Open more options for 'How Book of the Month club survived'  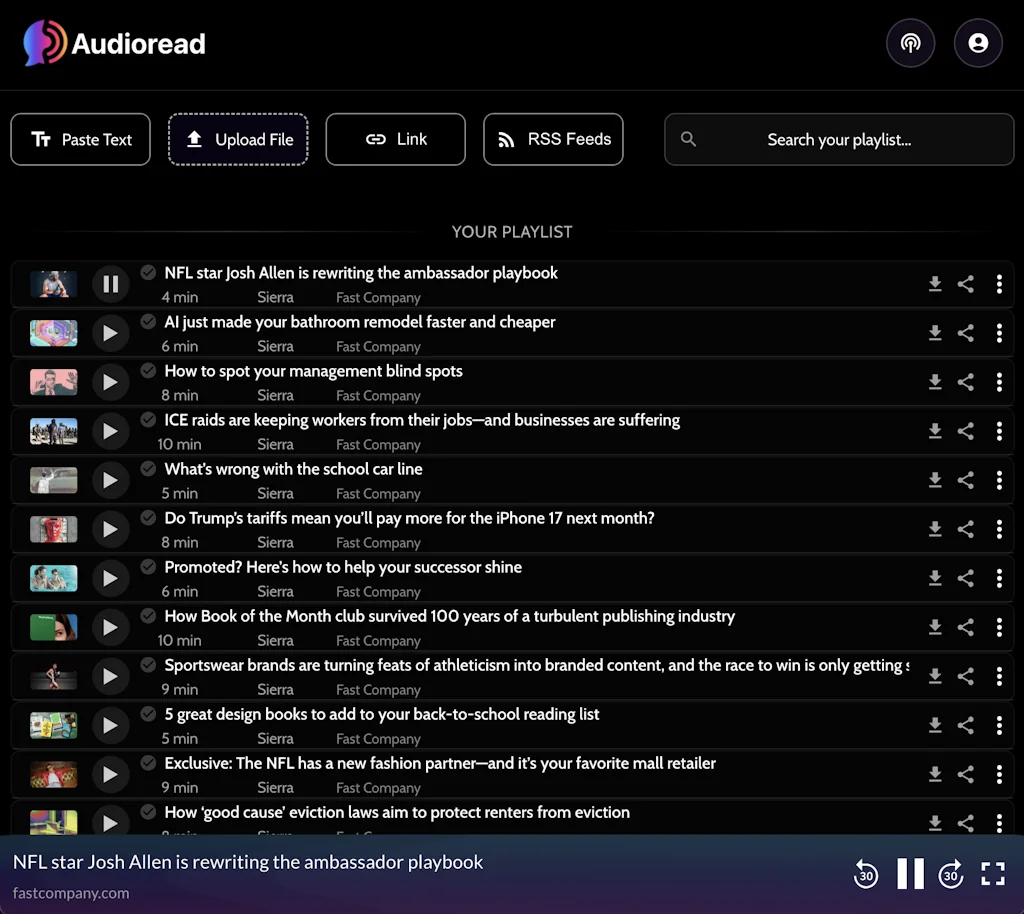point(999,627)
